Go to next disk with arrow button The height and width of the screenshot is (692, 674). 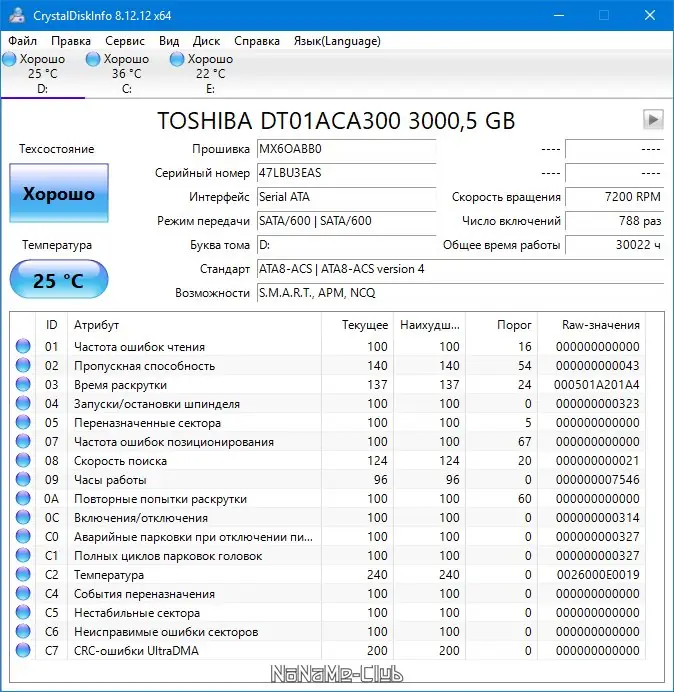(653, 119)
